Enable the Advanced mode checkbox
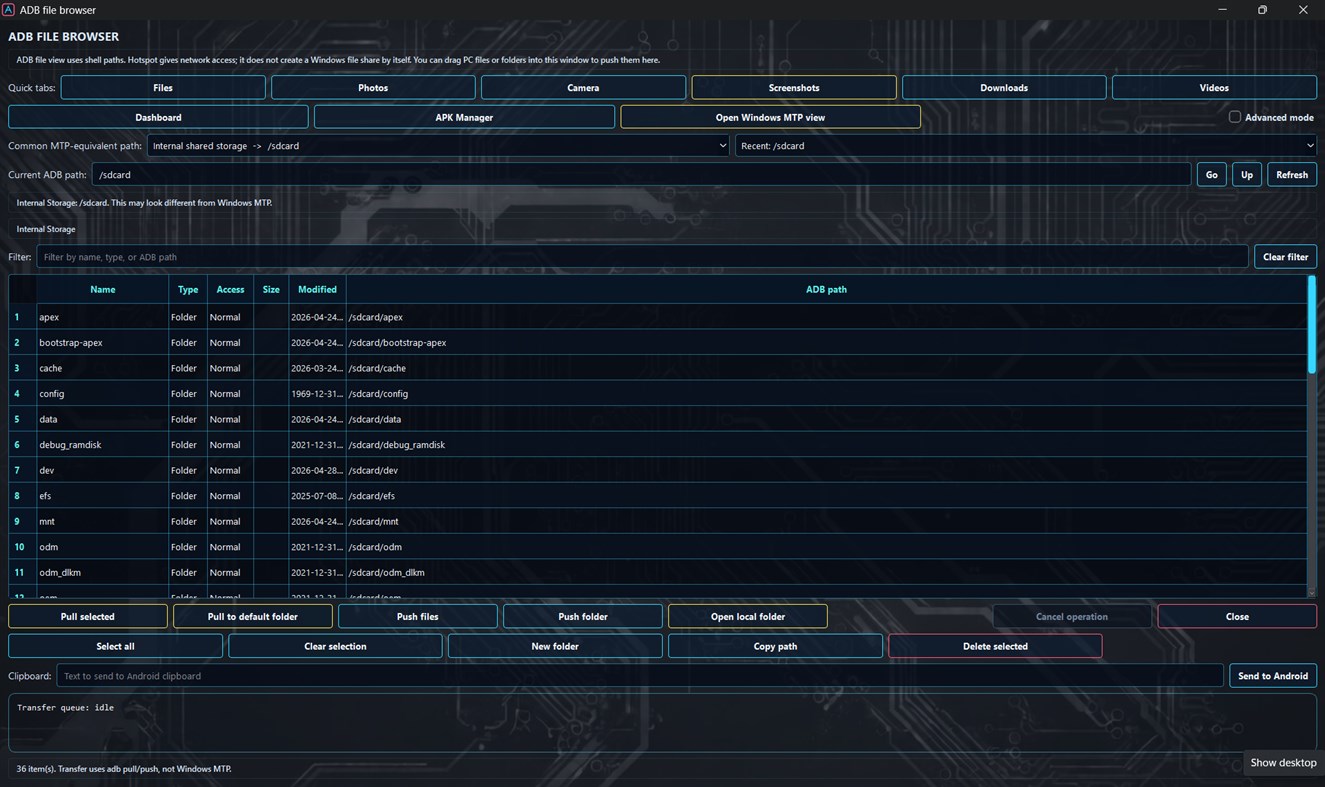1325x787 pixels. point(1235,117)
